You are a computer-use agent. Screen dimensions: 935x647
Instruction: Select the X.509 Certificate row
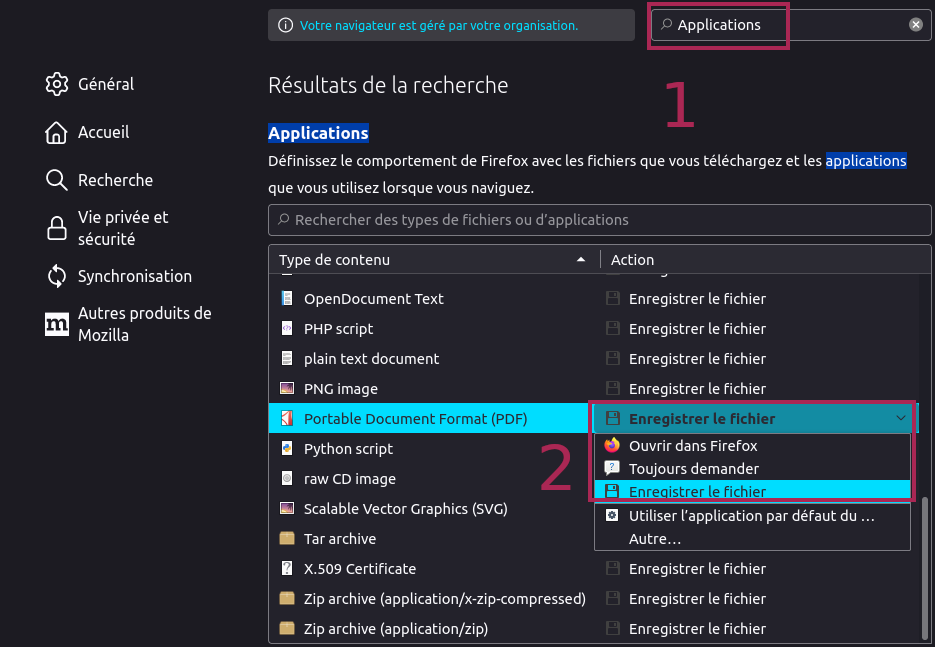click(x=594, y=568)
